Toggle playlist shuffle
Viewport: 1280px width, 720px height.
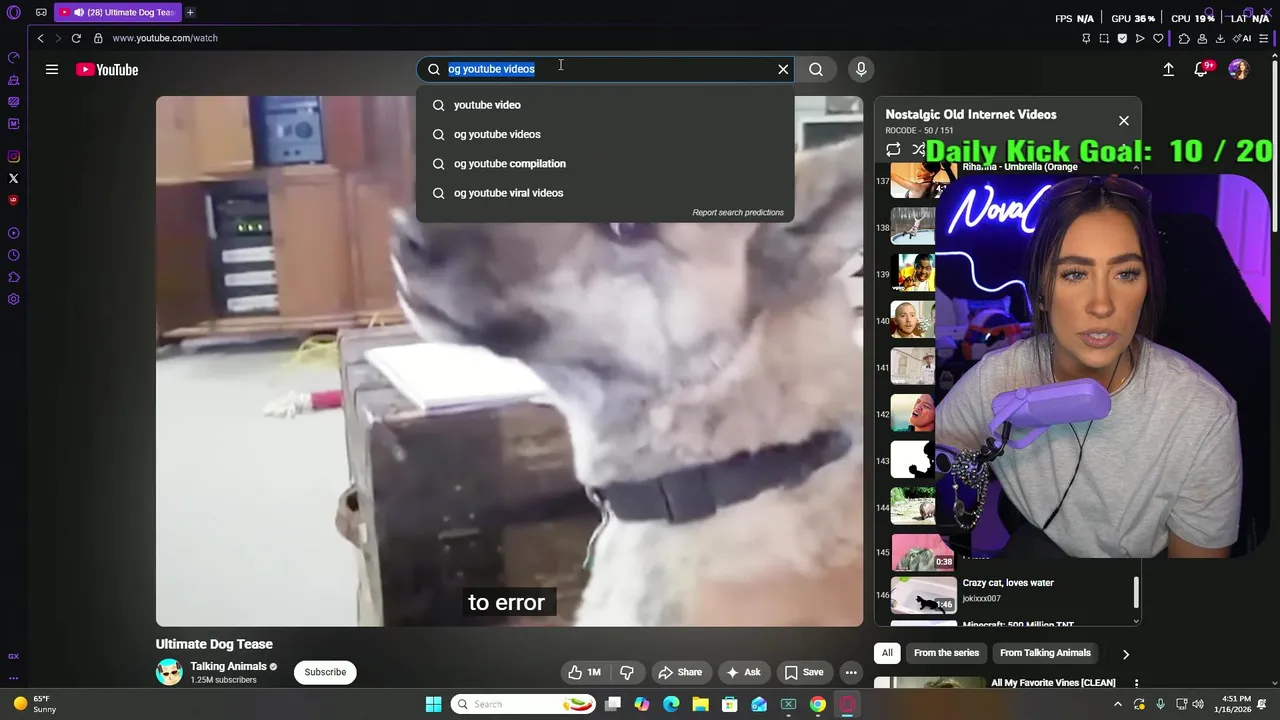coord(919,150)
